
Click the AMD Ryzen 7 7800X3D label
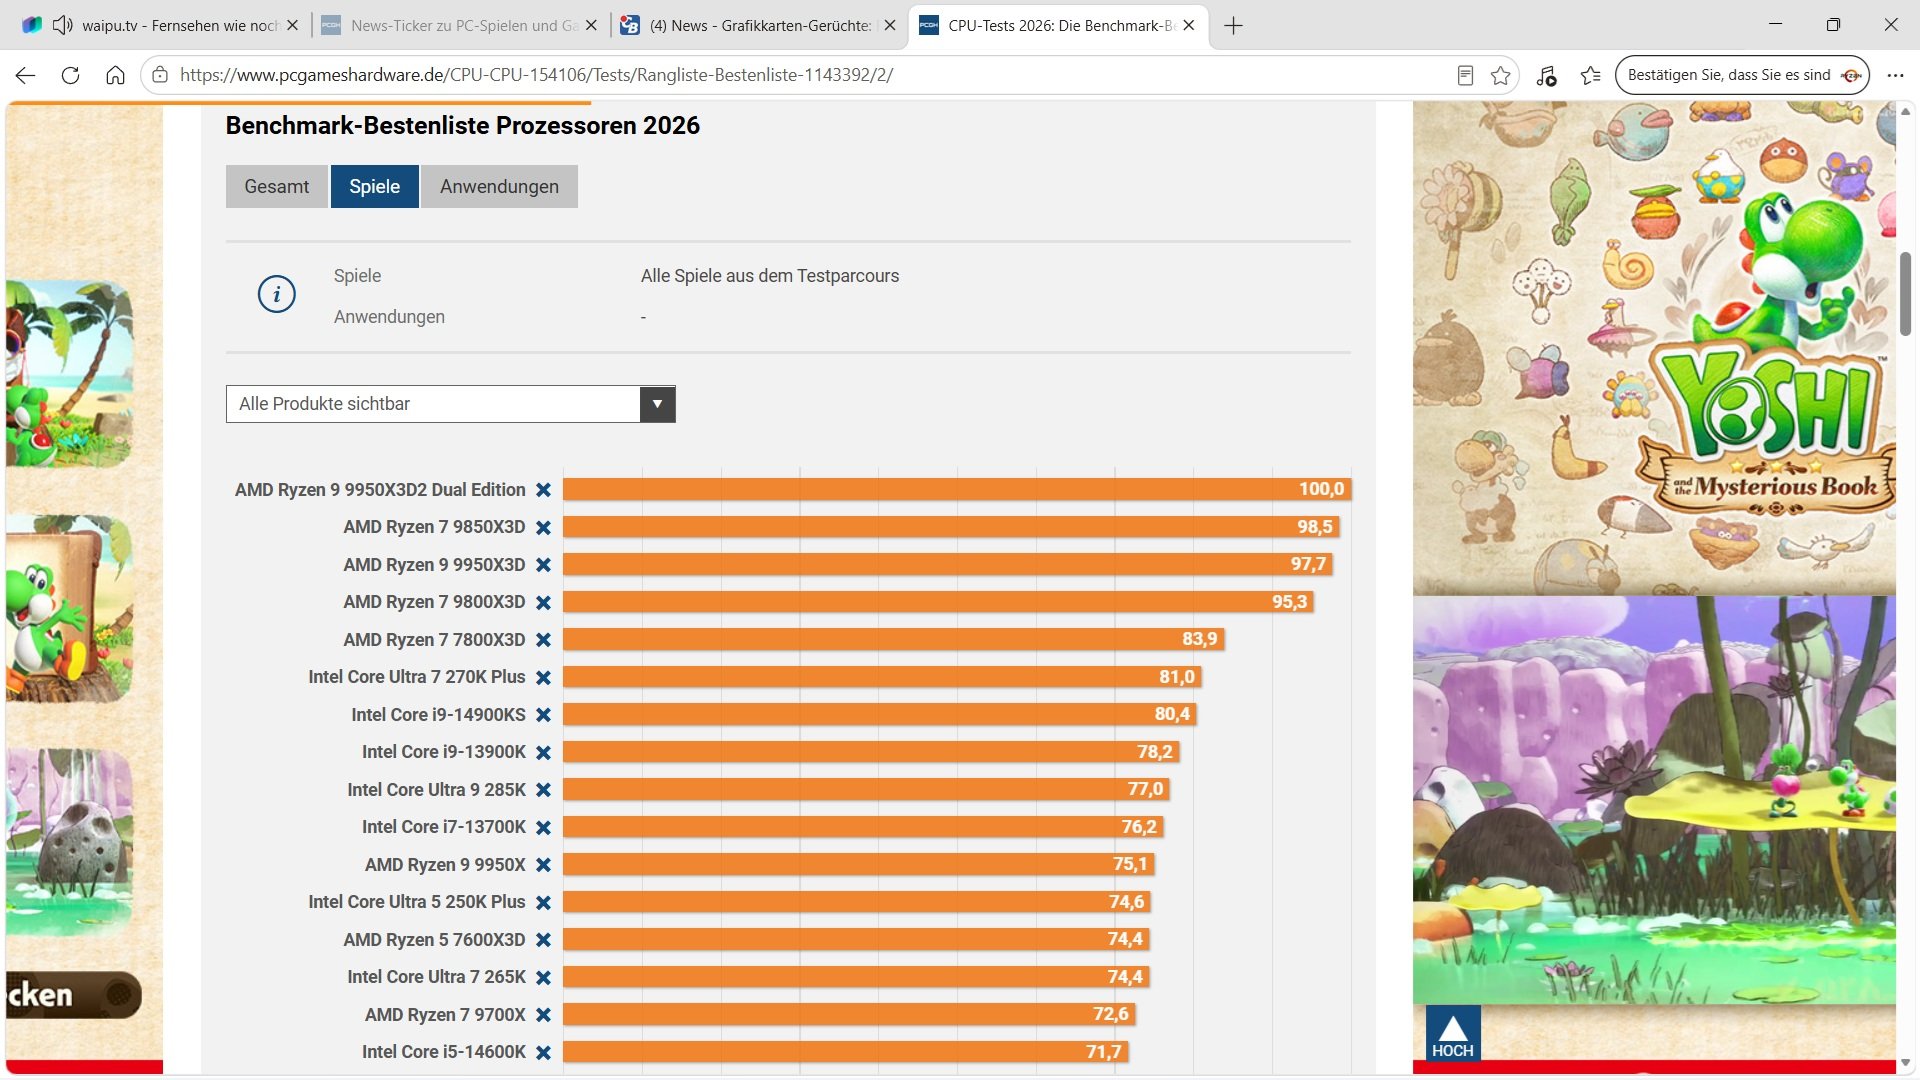tap(434, 640)
